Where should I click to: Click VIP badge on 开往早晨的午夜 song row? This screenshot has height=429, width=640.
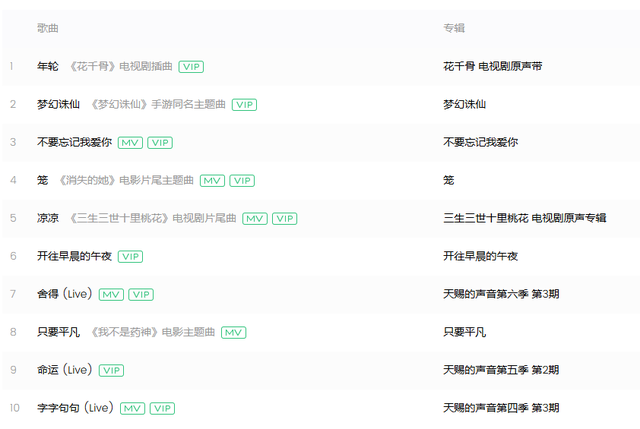tap(130, 256)
